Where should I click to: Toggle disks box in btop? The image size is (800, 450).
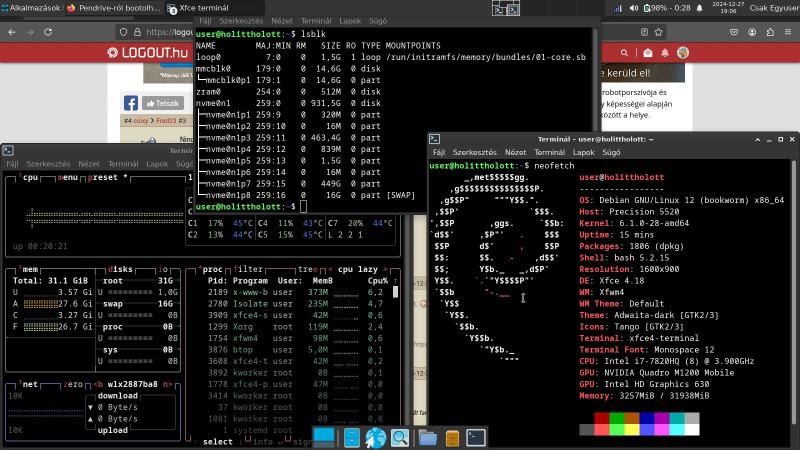coord(120,269)
